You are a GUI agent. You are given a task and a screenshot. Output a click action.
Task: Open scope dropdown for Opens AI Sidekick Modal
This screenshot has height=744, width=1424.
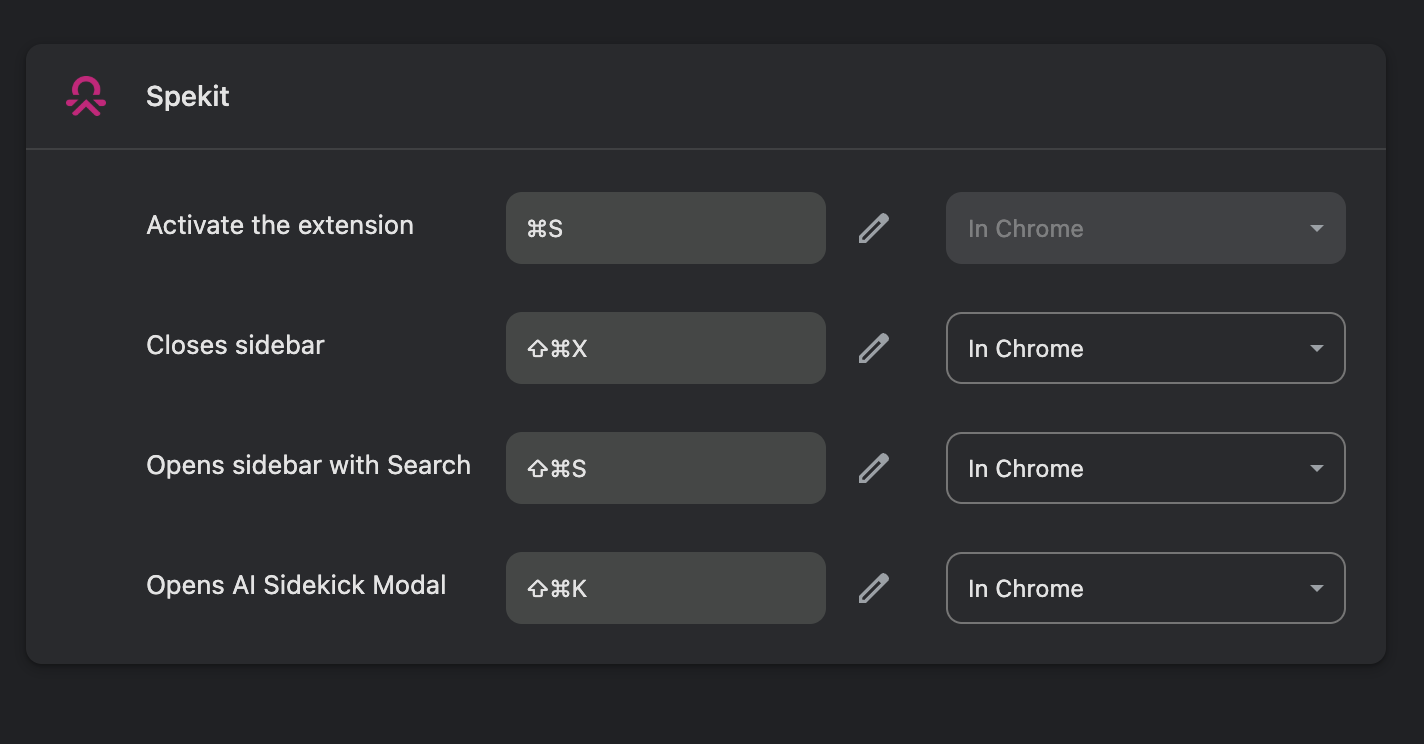point(1146,588)
